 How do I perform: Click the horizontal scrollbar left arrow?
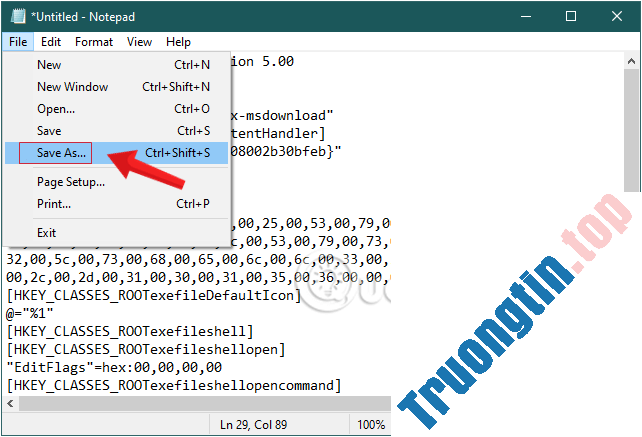point(9,404)
